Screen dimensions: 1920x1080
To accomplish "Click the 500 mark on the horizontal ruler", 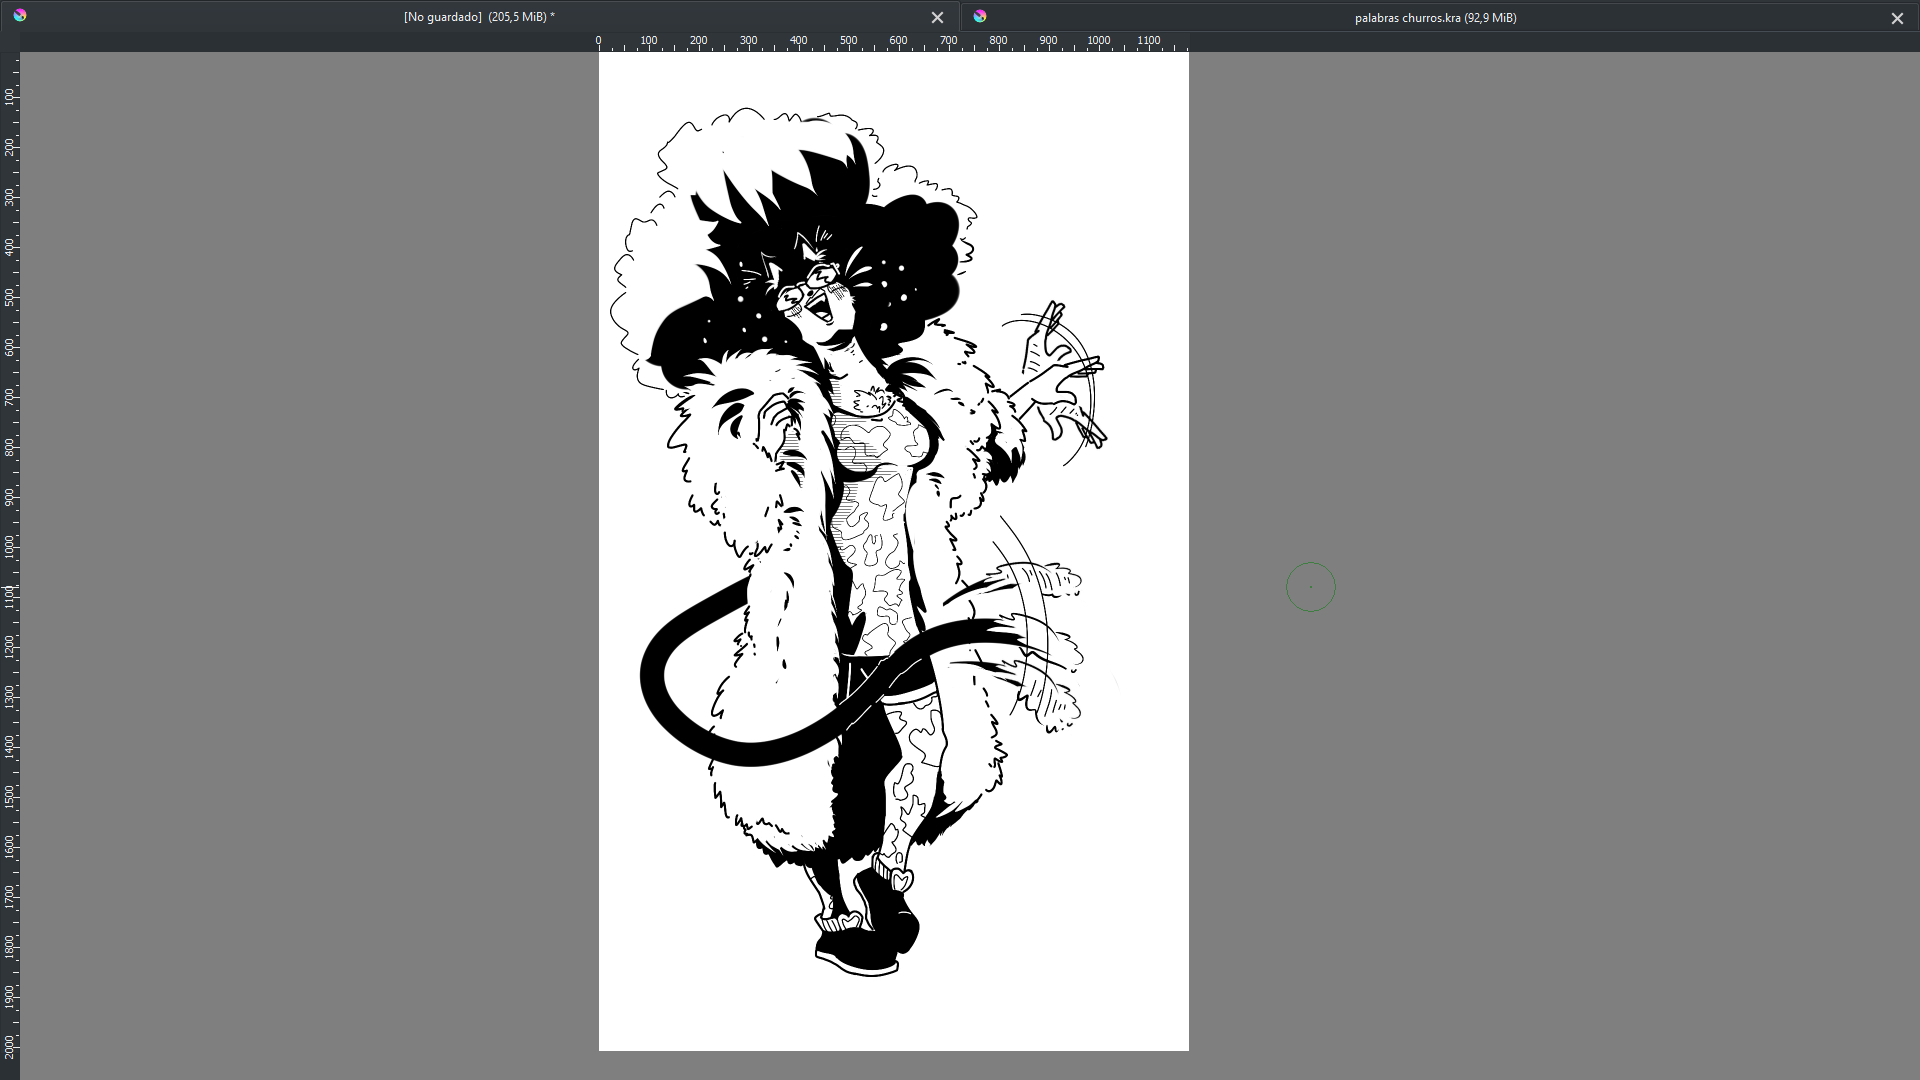I will [x=848, y=42].
